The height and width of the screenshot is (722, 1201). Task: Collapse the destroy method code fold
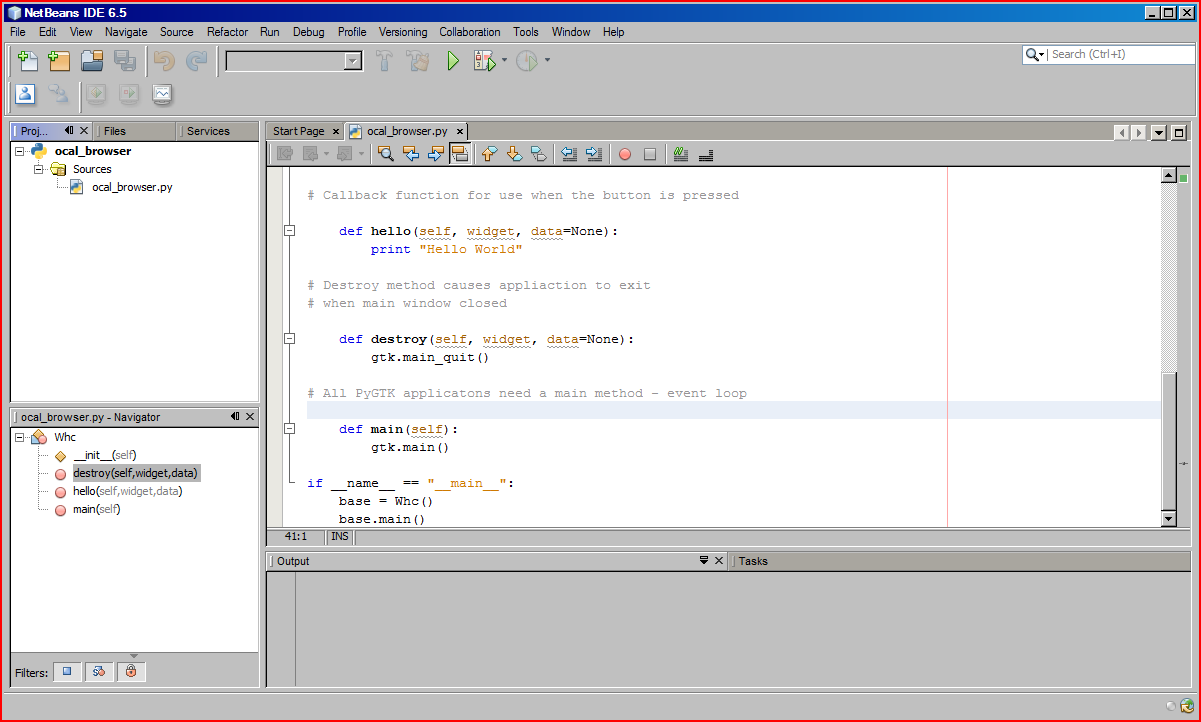pos(289,339)
